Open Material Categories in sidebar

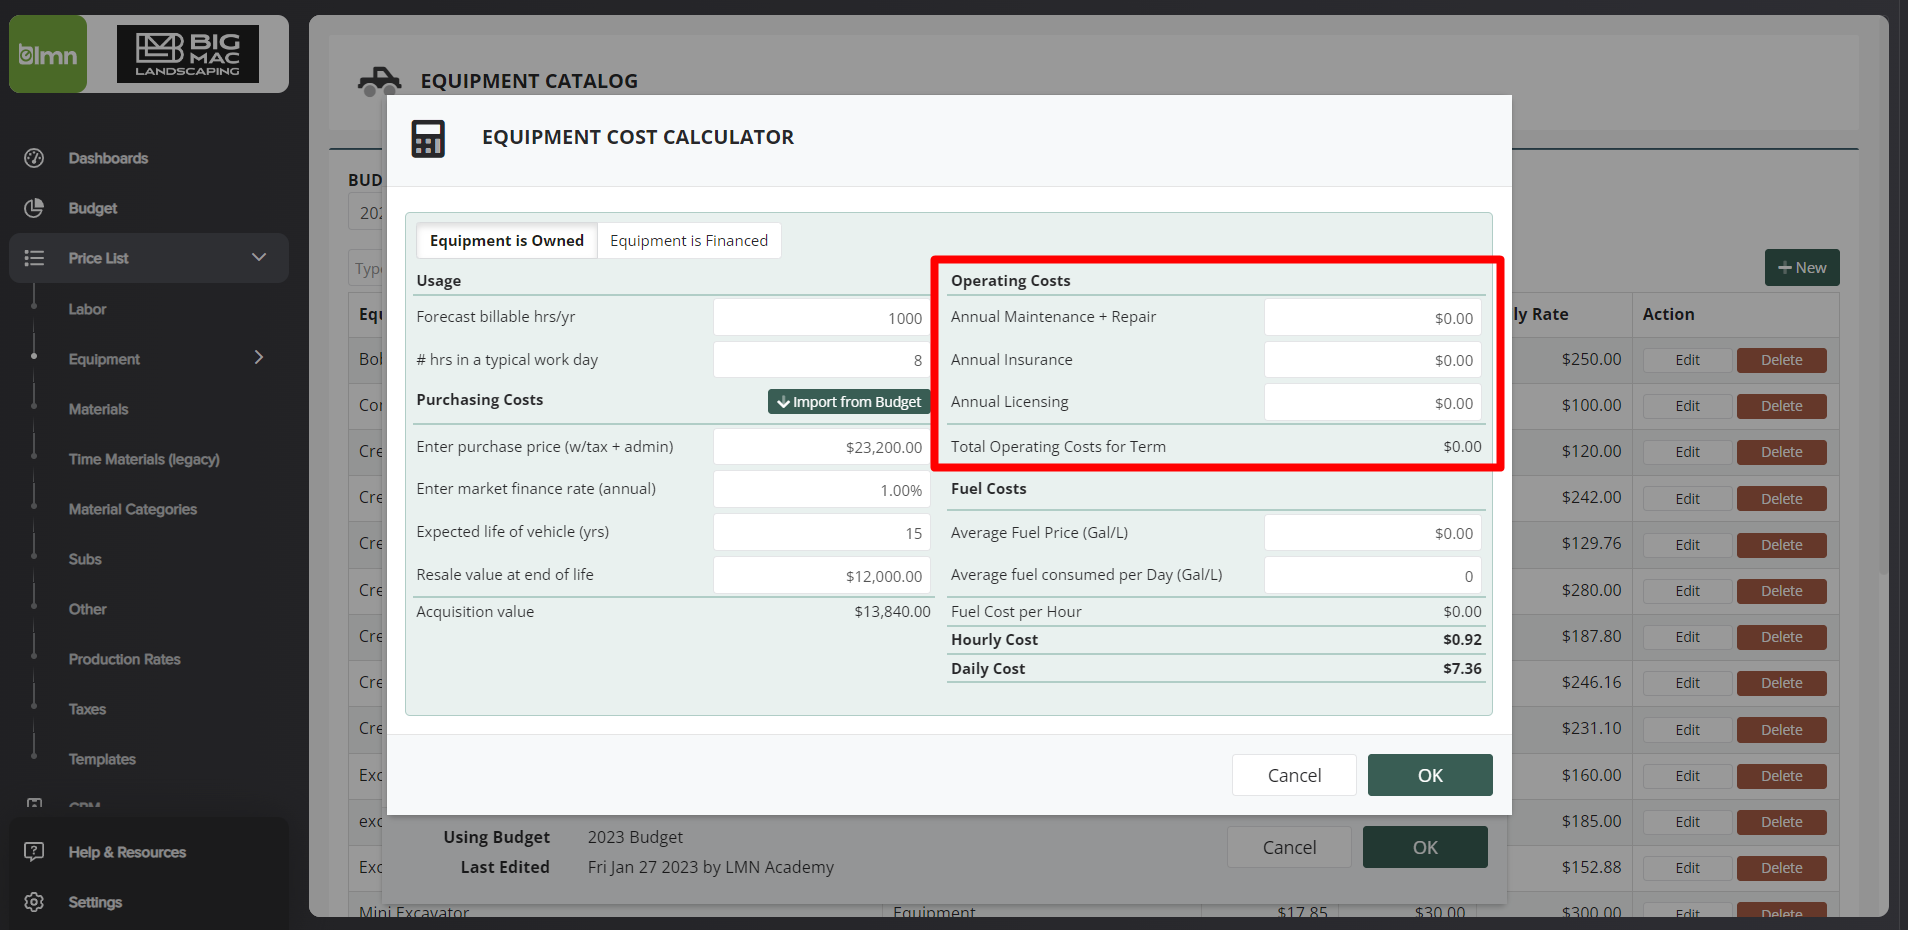coord(133,509)
